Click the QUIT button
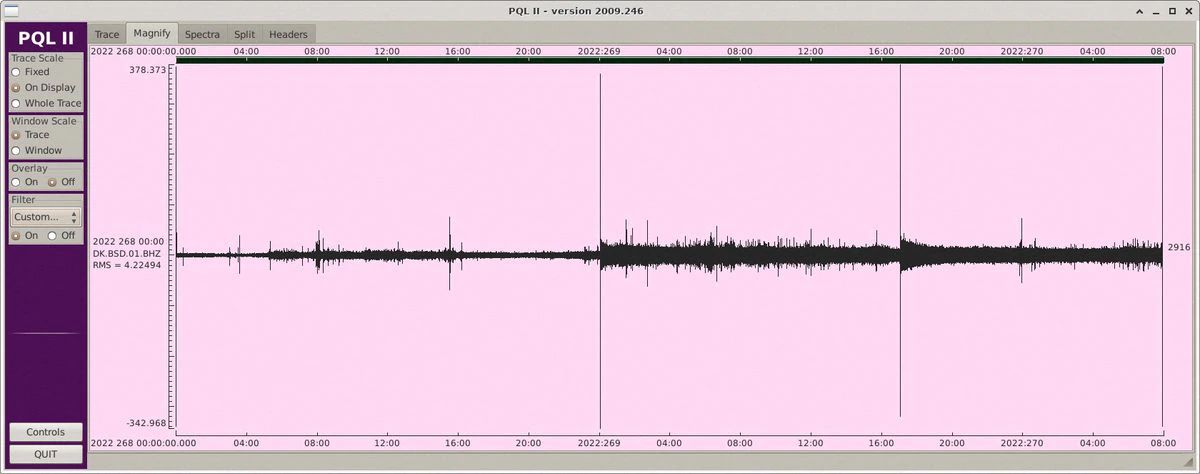The width and height of the screenshot is (1200, 474). (46, 453)
